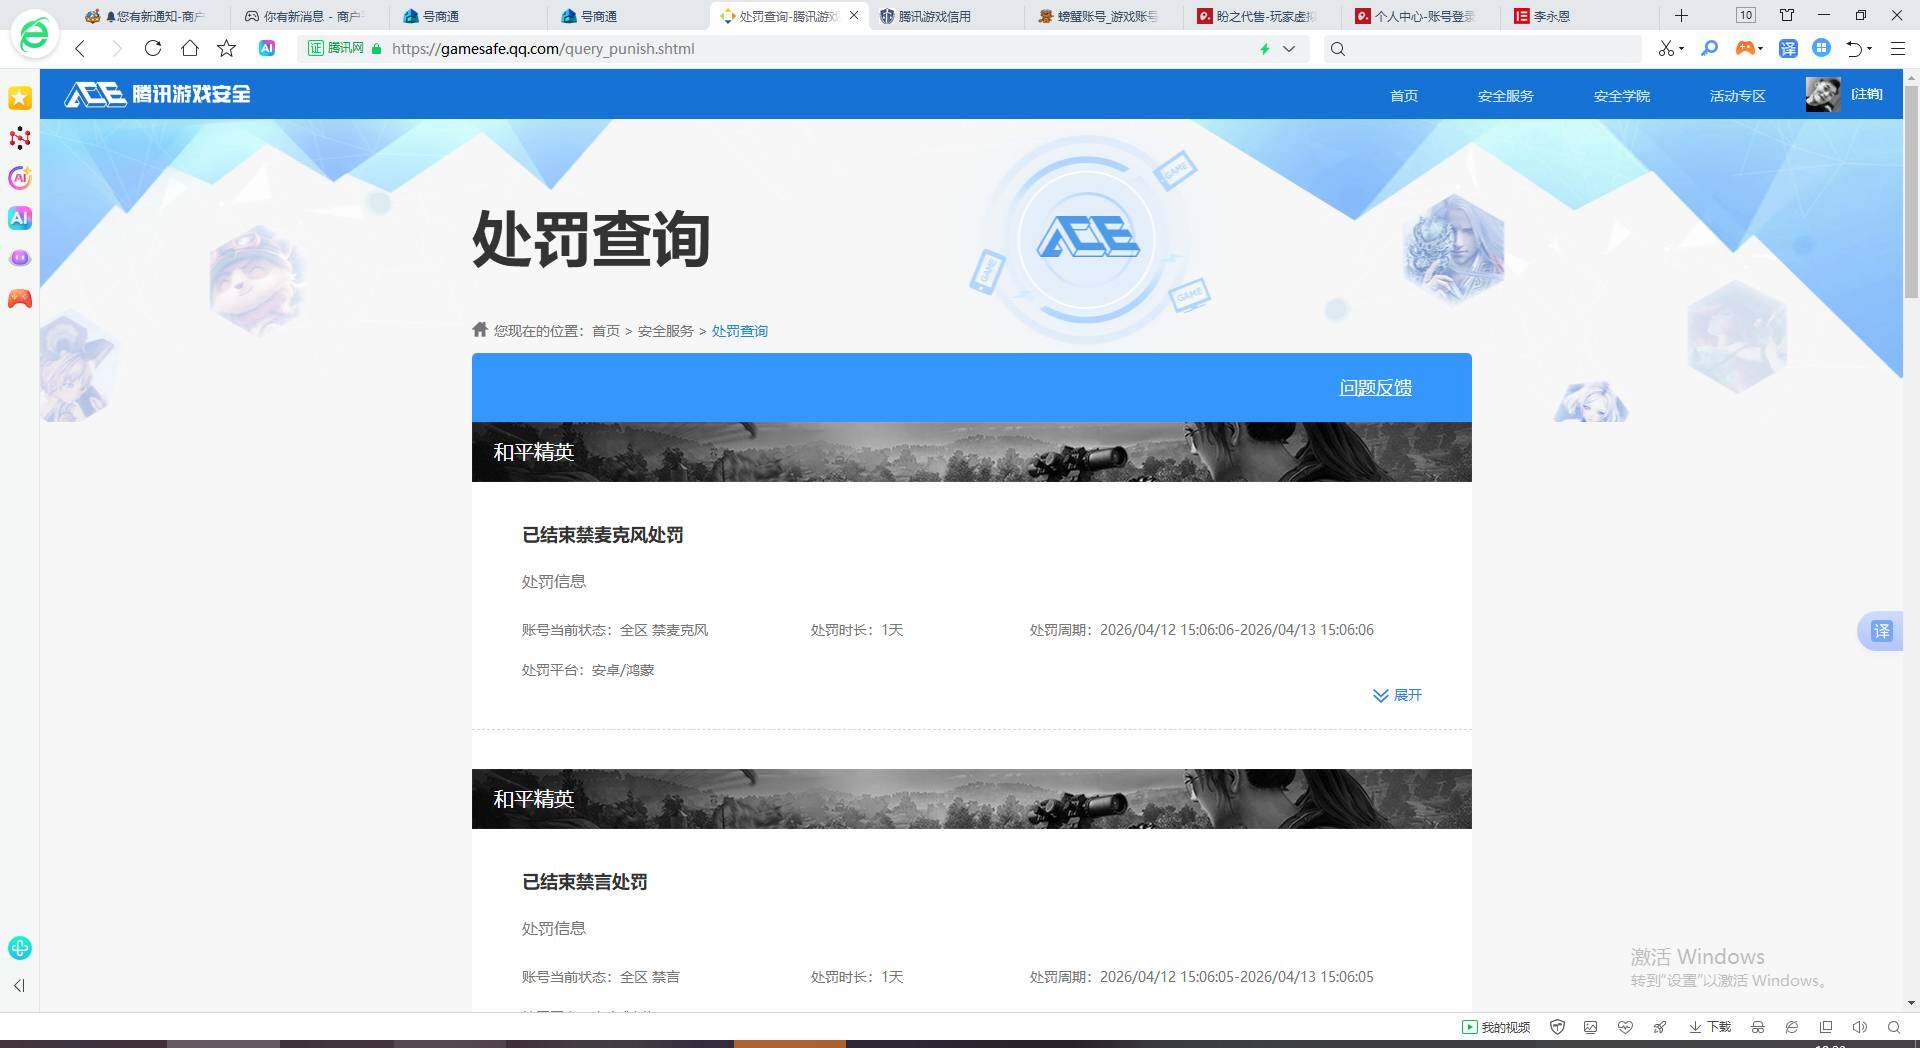Click the blue translate 译 toolbar icon
Viewport: 1920px width, 1048px height.
(x=1788, y=48)
